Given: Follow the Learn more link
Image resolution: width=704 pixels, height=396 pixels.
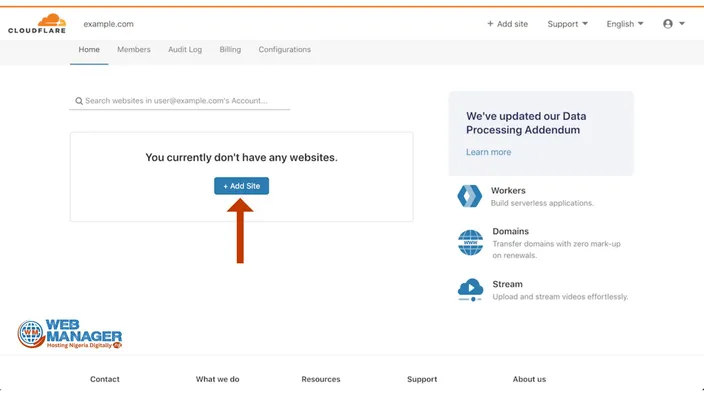Looking at the screenshot, I should pos(488,152).
